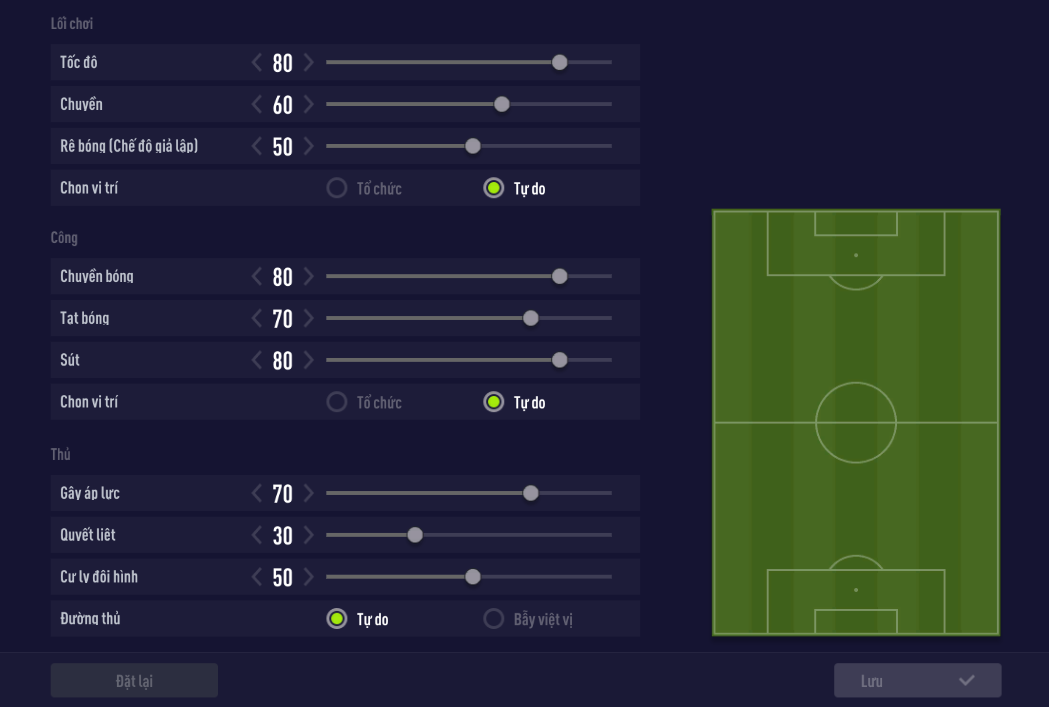
Task: Choose Bẫy việt vị for Đường thủ
Action: pyautogui.click(x=493, y=619)
